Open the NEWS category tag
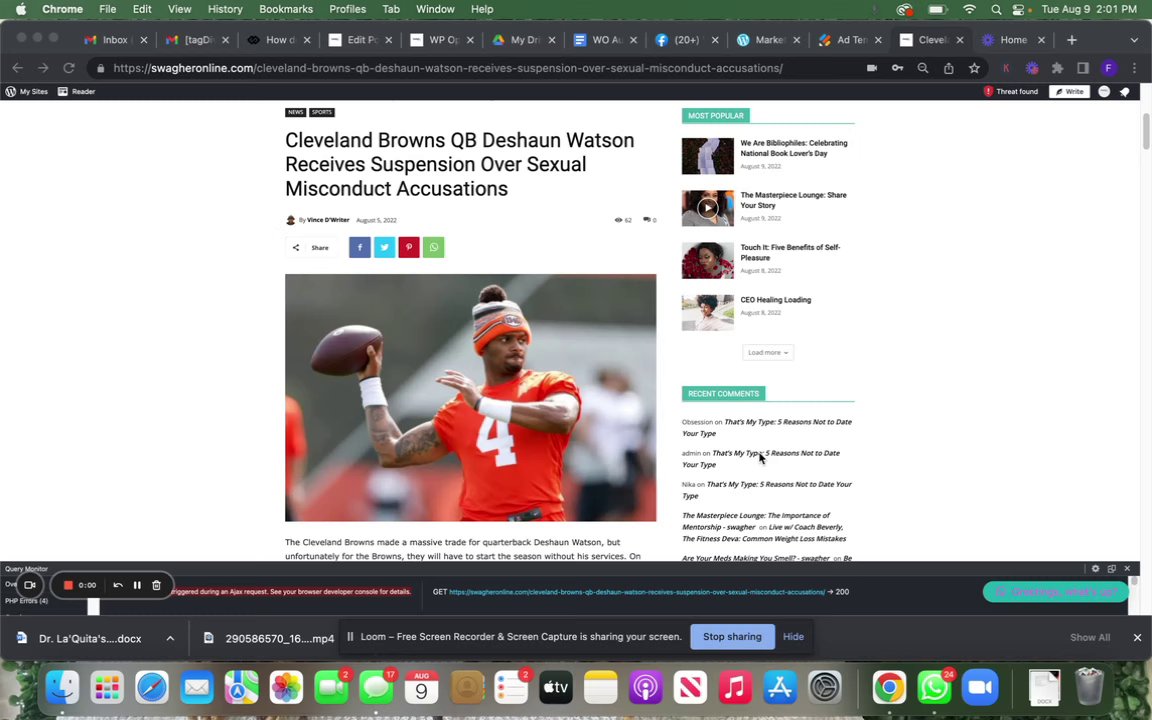 295,112
